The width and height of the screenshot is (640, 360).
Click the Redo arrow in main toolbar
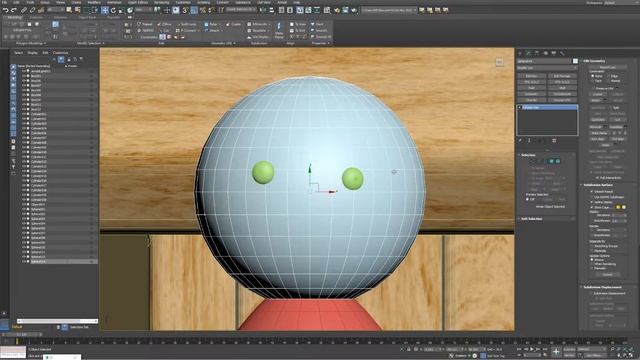coord(14,10)
